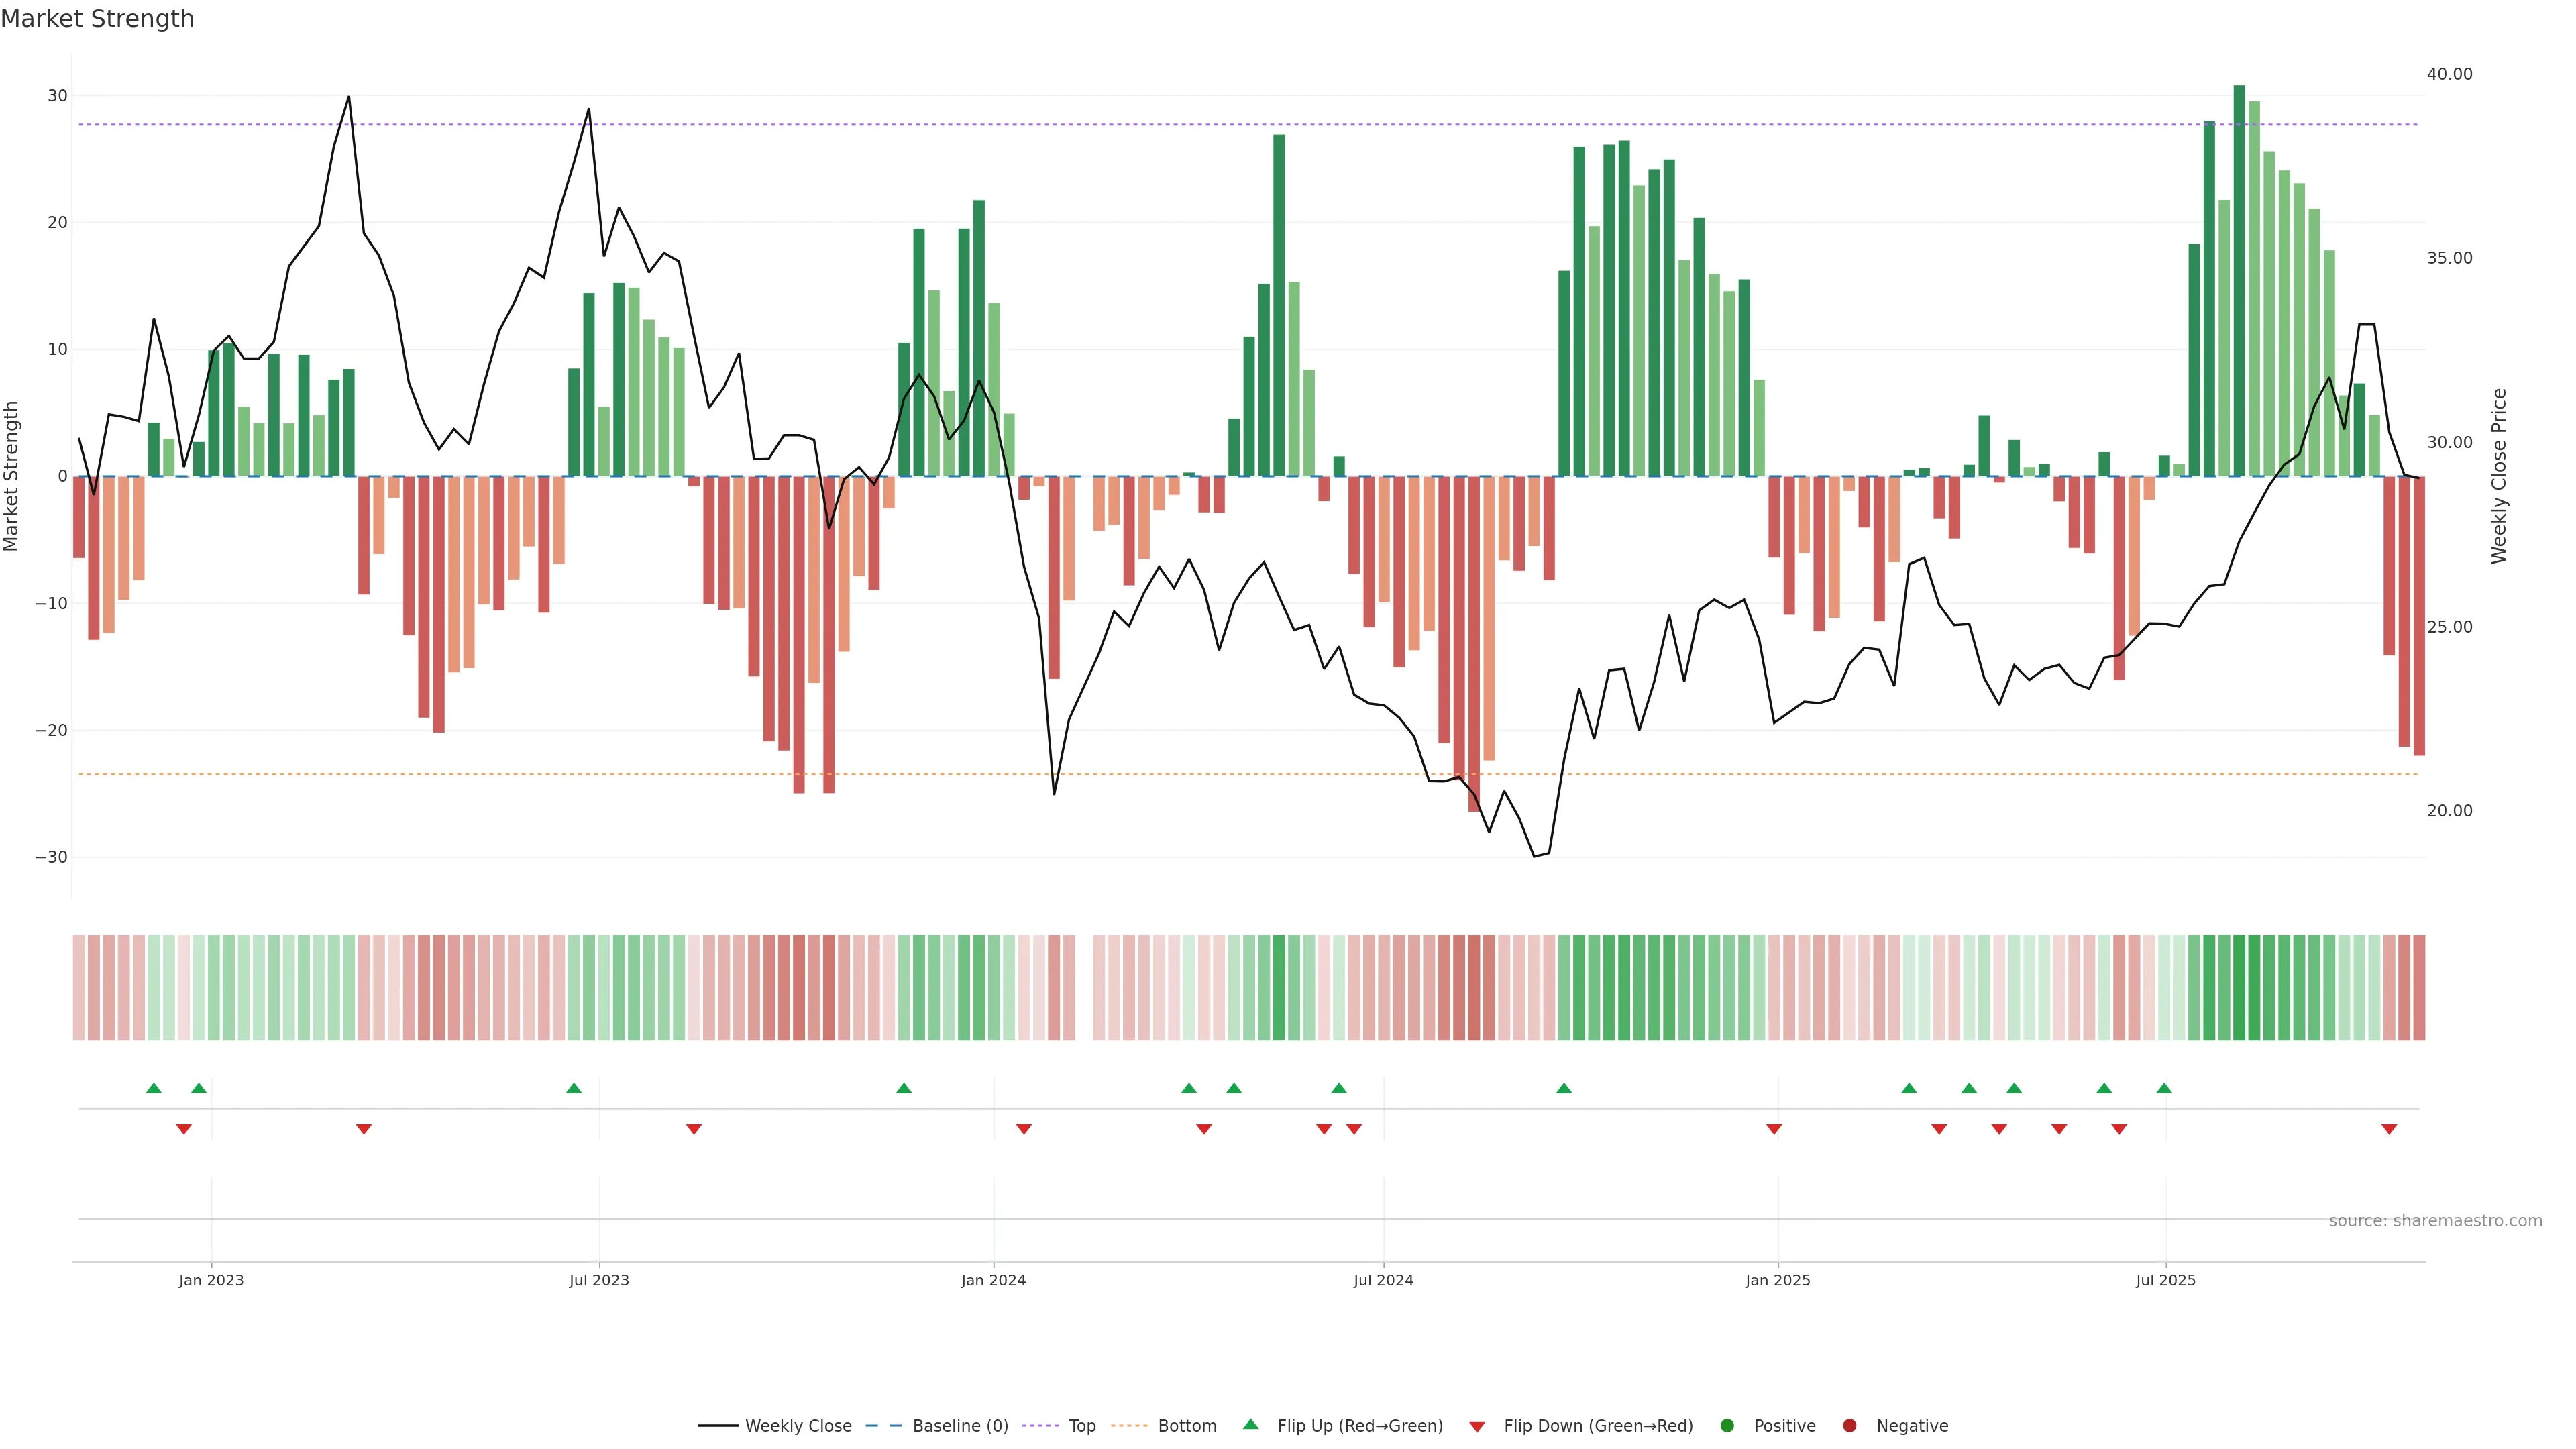Click the source: sharemaestro.com text
The image size is (2576, 1449).
pyautogui.click(x=2435, y=1221)
